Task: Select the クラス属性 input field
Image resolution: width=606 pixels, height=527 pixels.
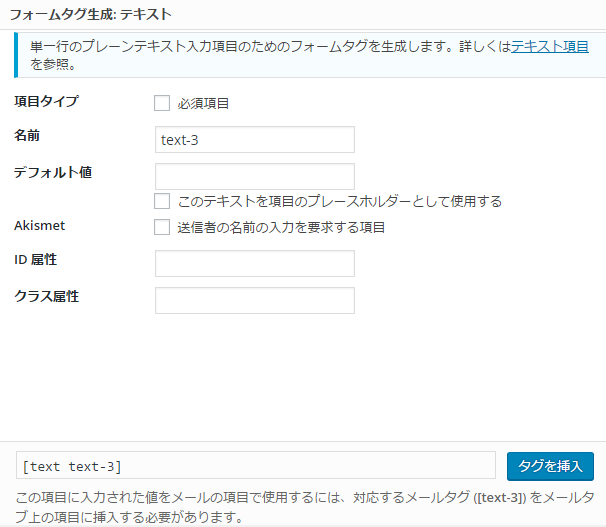Action: (255, 300)
